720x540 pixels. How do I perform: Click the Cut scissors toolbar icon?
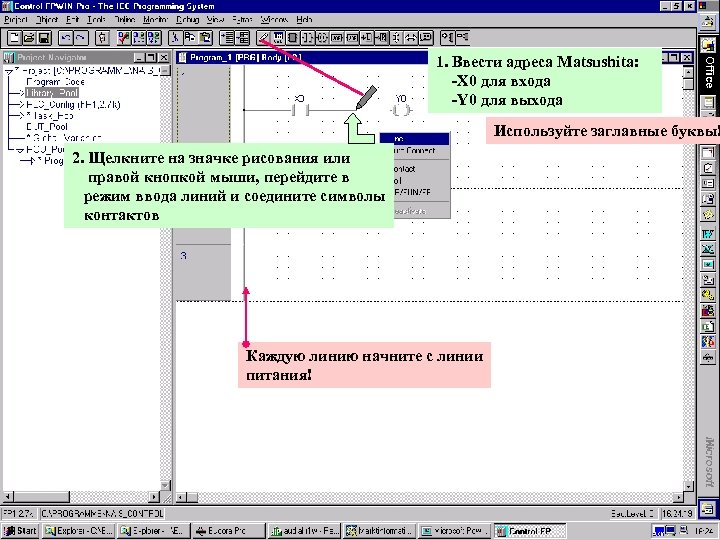(174, 38)
